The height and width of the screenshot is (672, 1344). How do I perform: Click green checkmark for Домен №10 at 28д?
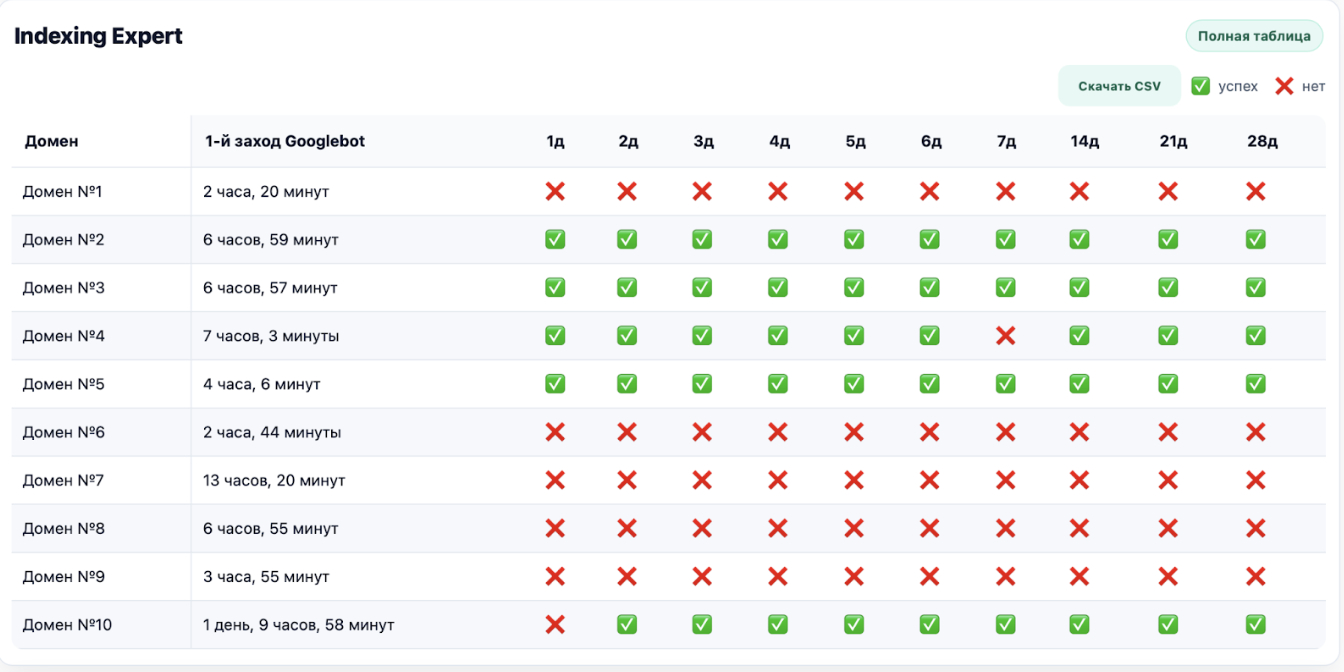(1256, 625)
